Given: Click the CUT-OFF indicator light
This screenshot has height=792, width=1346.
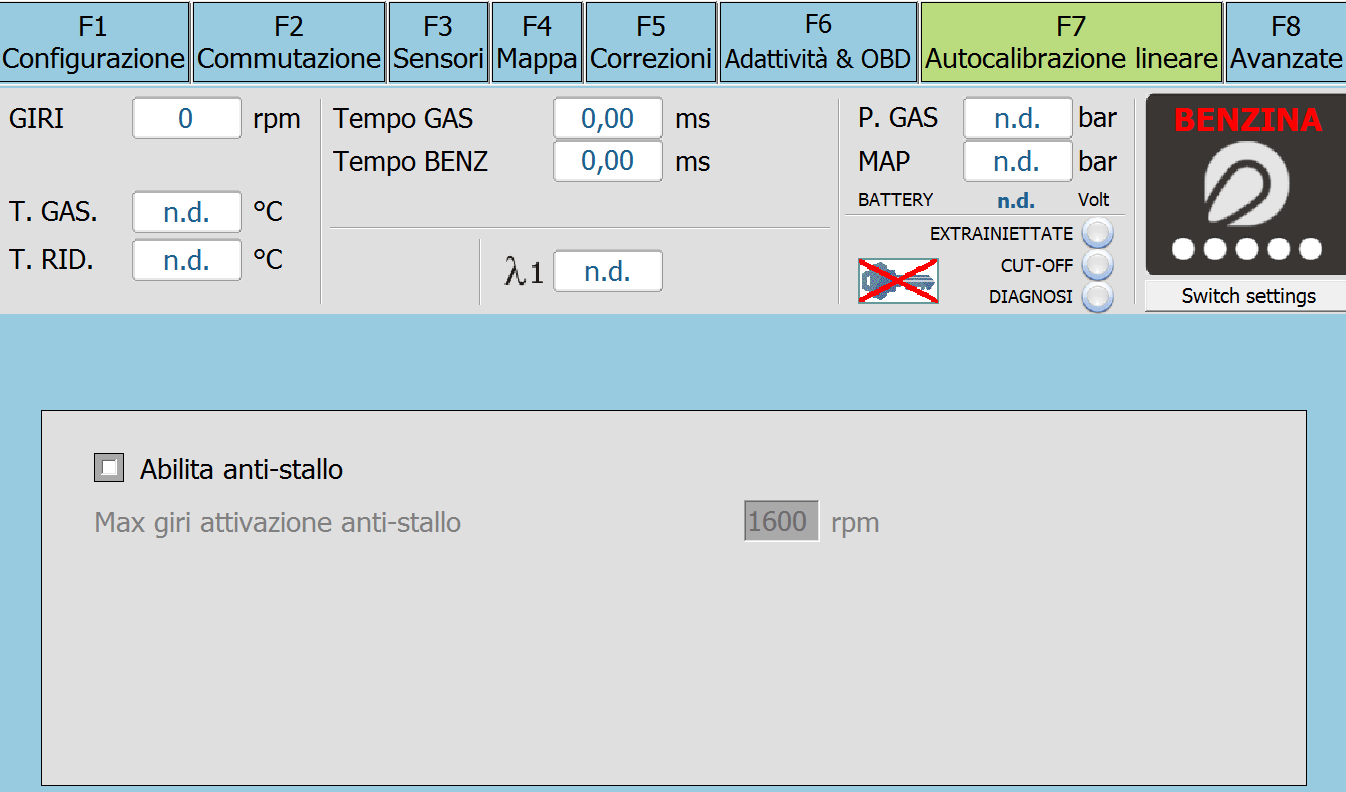Looking at the screenshot, I should coord(1098,265).
